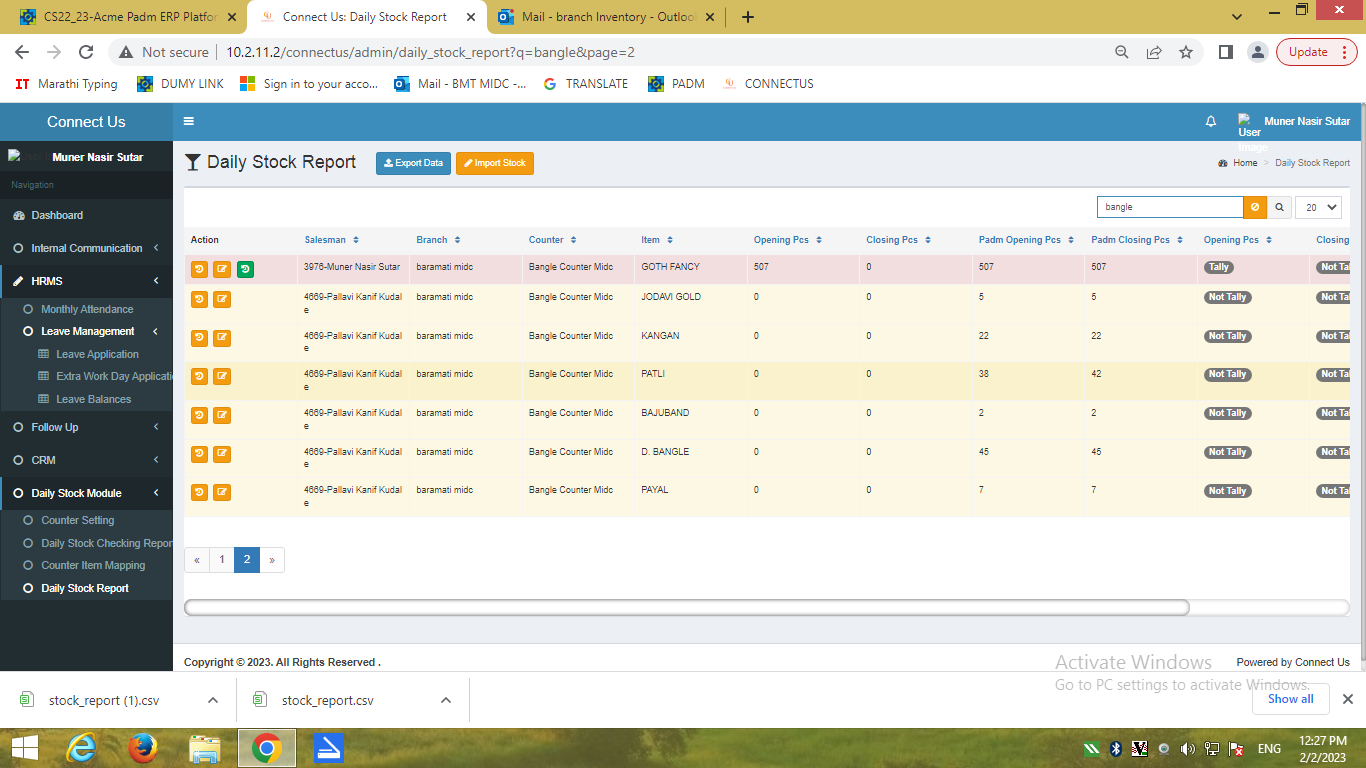Click the browser address bar URL
The width and height of the screenshot is (1366, 768).
430,52
